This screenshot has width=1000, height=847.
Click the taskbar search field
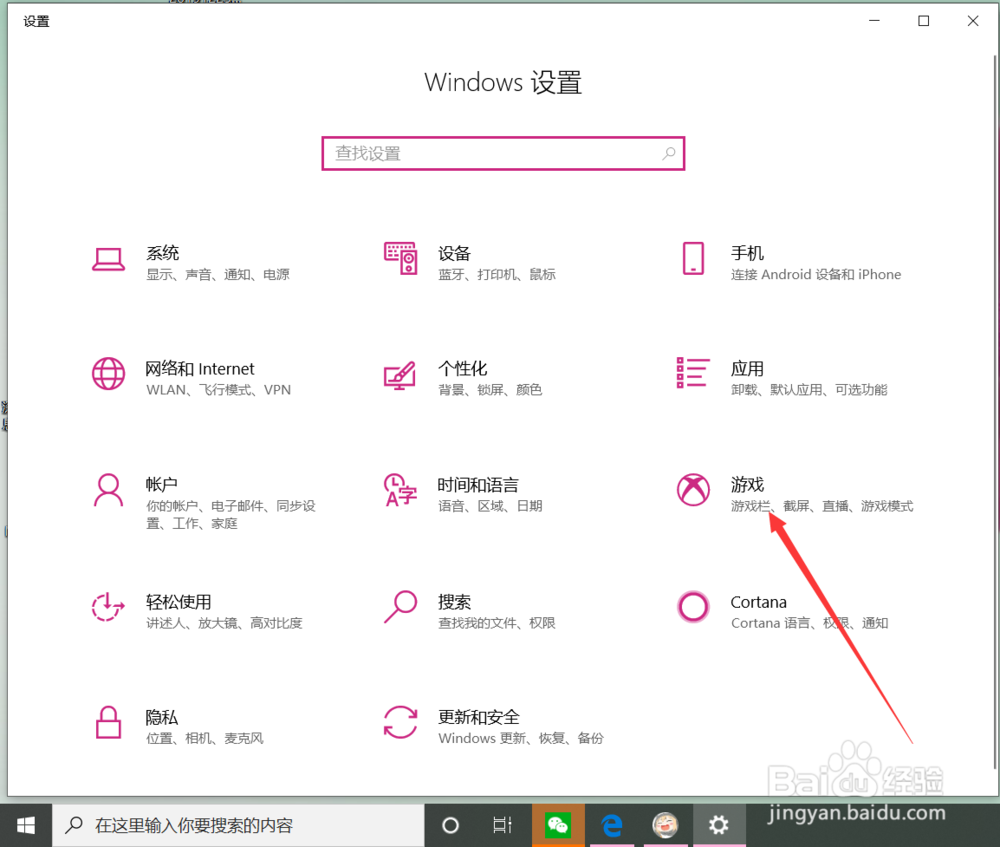[240, 825]
